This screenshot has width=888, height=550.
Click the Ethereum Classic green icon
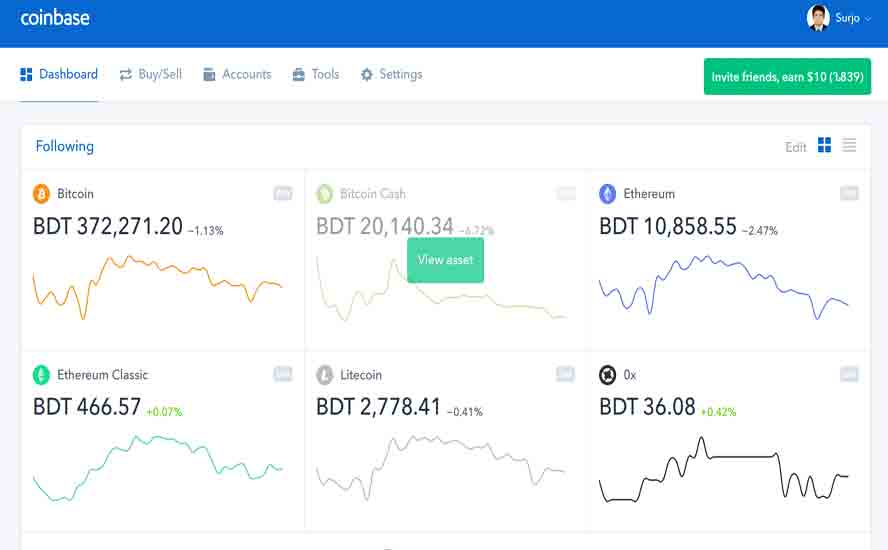click(42, 375)
